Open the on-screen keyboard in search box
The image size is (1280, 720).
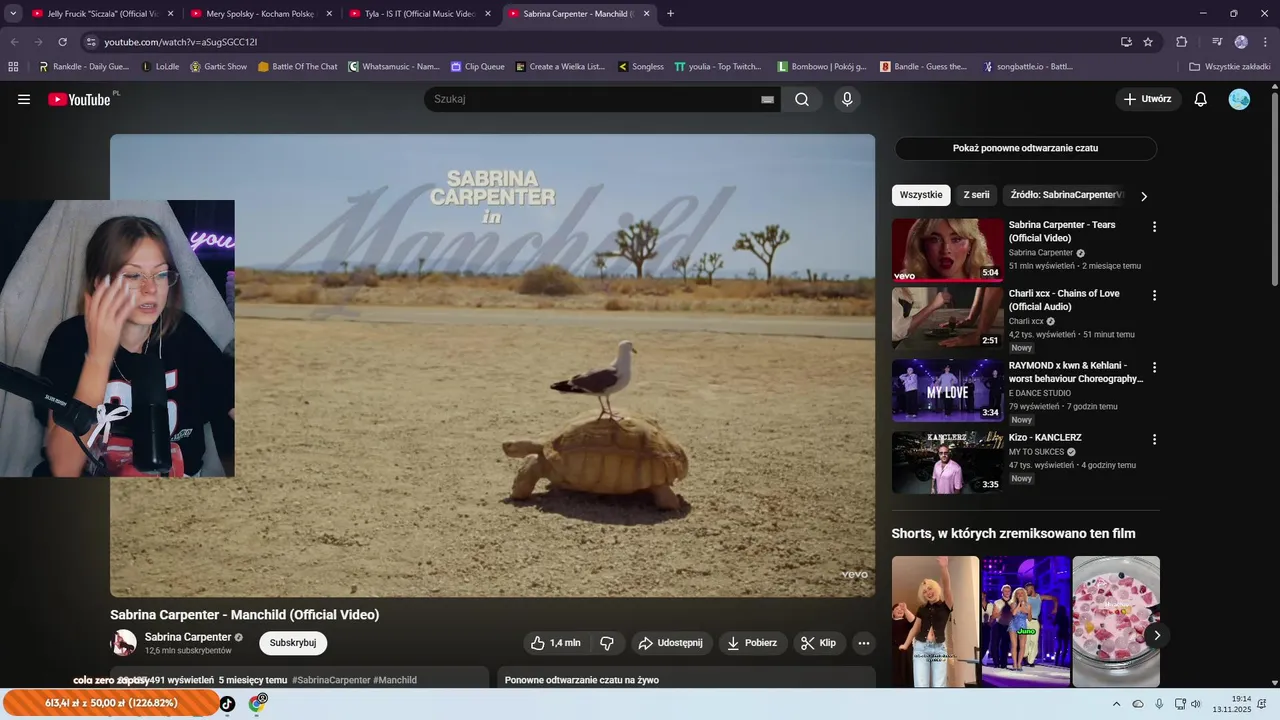(767, 99)
